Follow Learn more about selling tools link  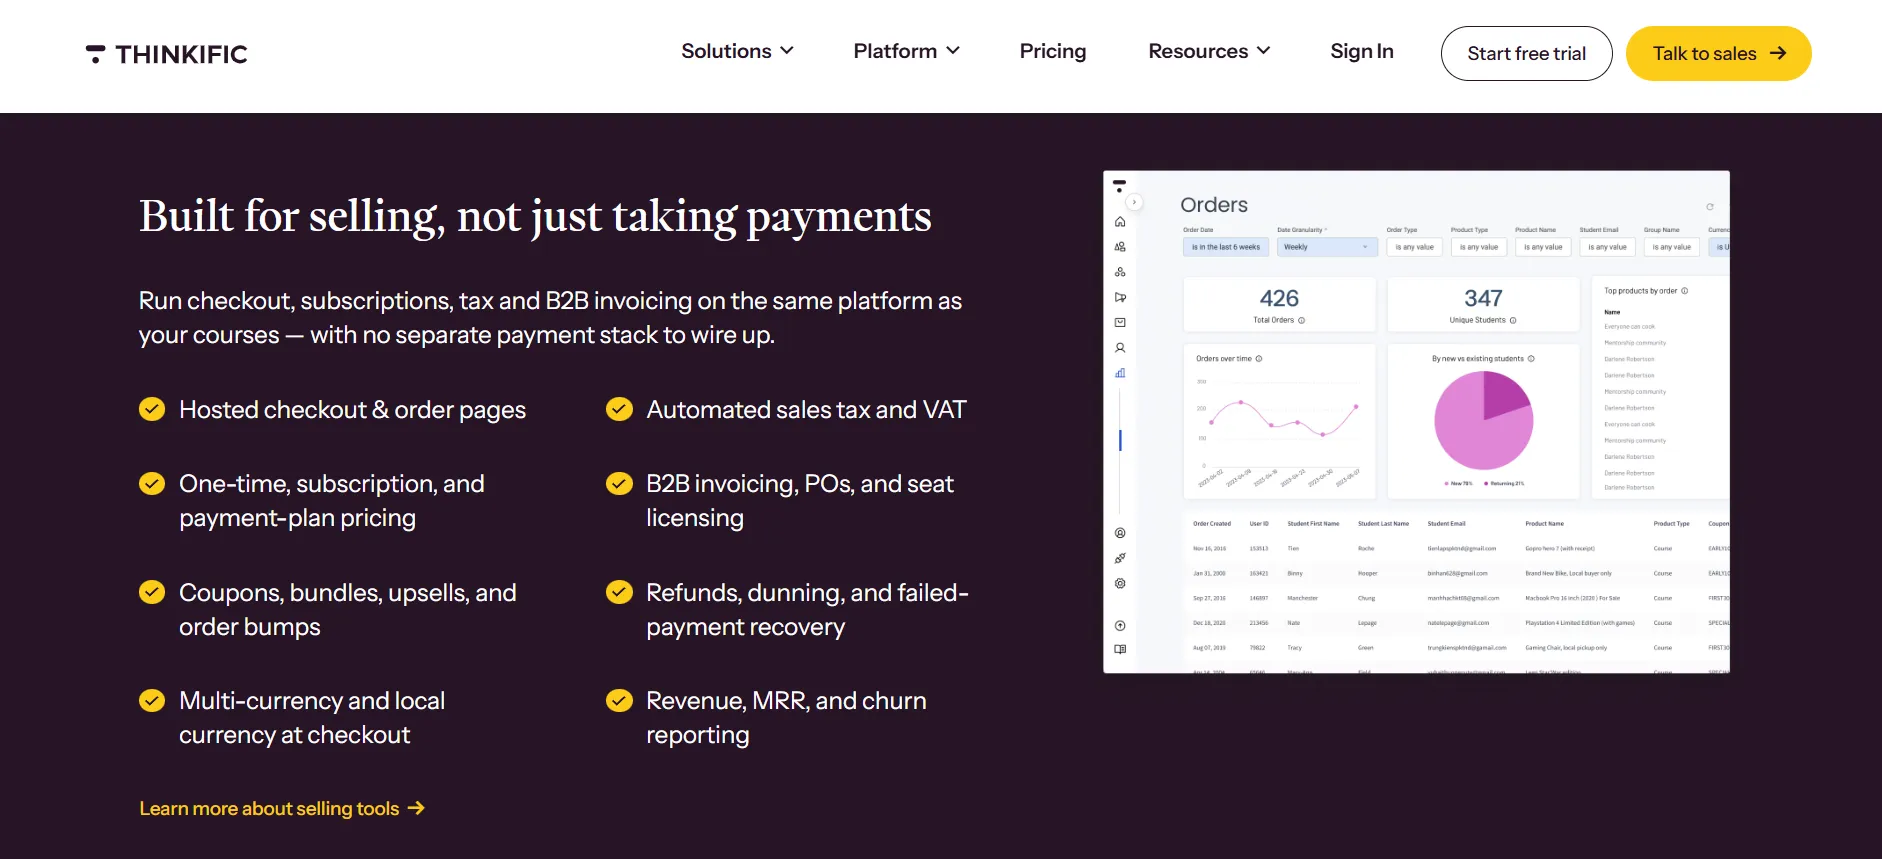coord(282,809)
